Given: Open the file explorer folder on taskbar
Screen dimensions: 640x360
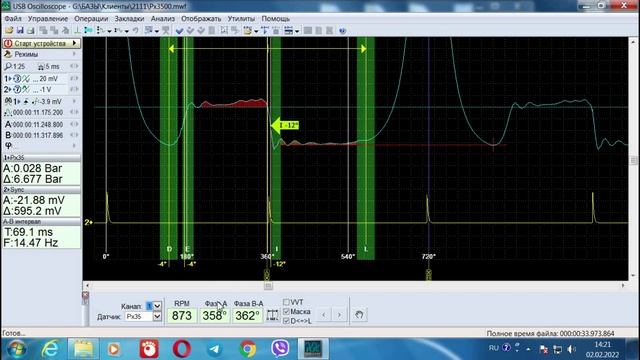Looking at the screenshot, I should [x=83, y=349].
